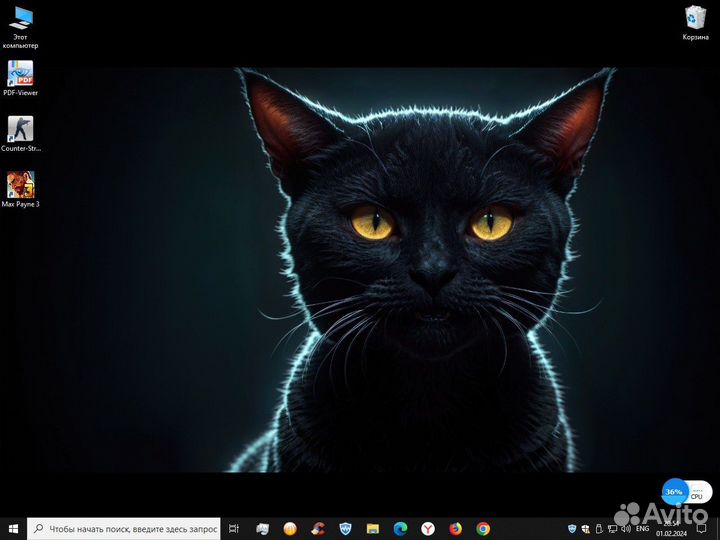Open the Windows Start menu
The width and height of the screenshot is (720, 540).
13,529
